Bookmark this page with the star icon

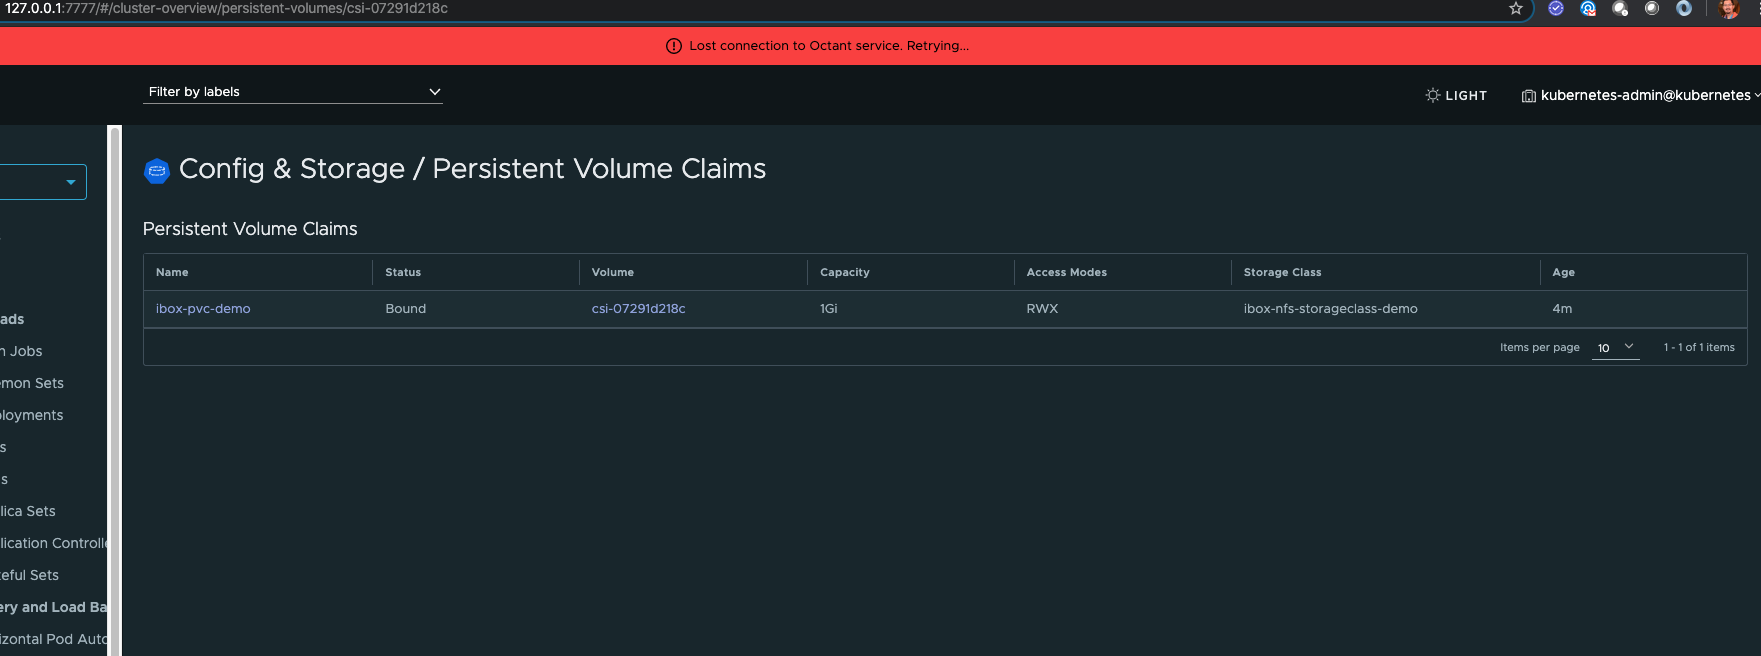pyautogui.click(x=1516, y=8)
